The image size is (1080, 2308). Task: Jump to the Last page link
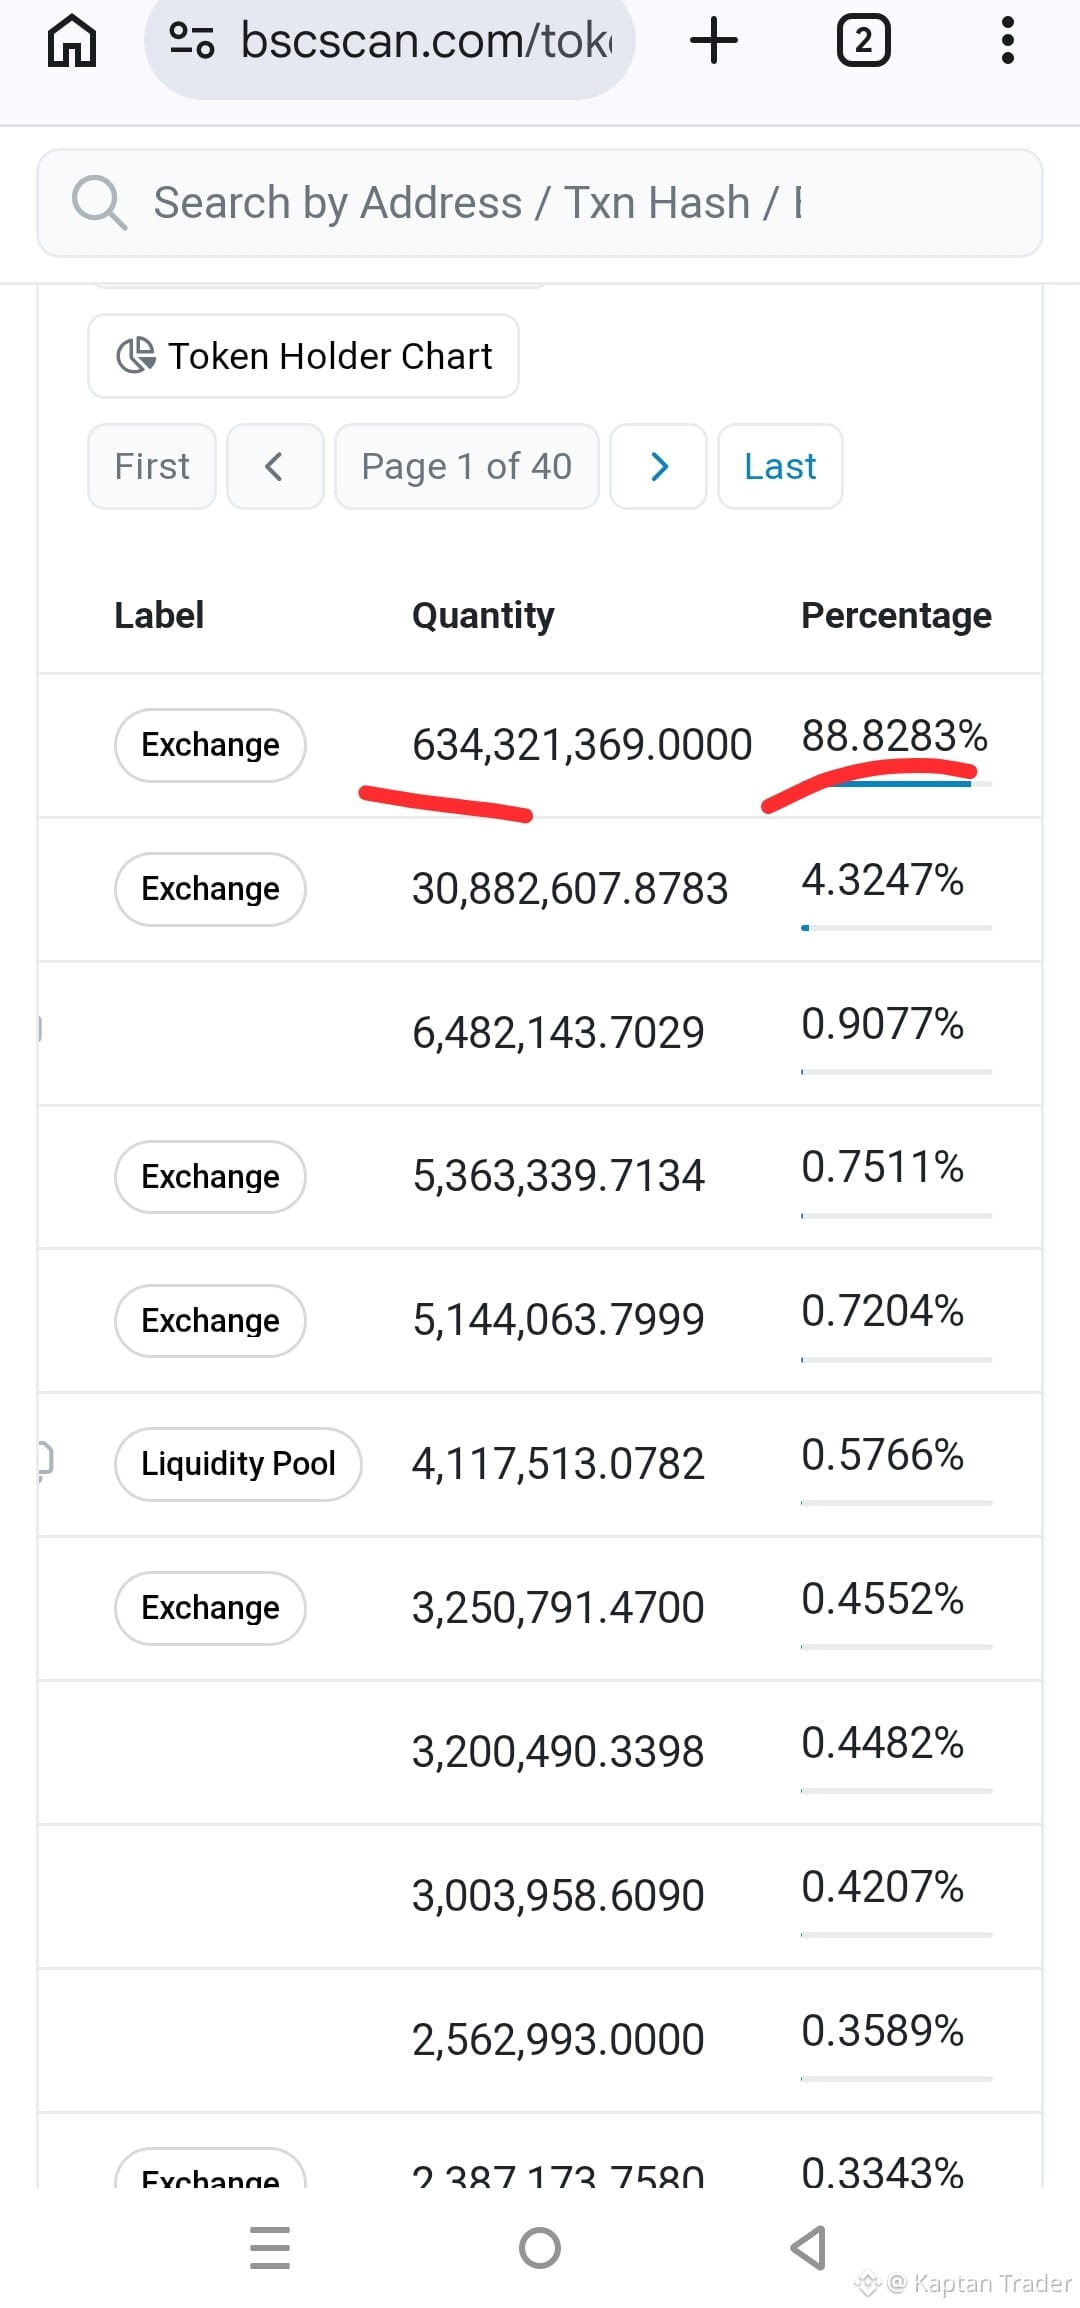(780, 466)
